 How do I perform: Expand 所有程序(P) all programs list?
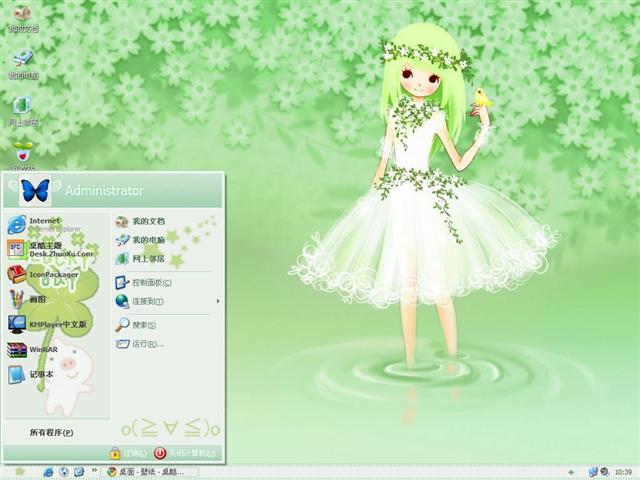tap(52, 432)
